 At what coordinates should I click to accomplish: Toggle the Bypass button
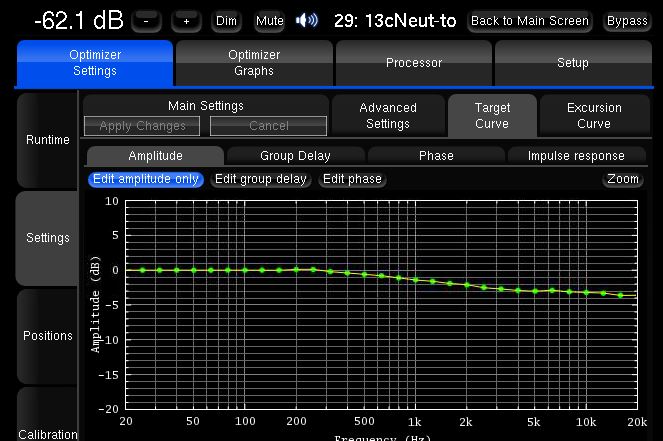[x=626, y=21]
